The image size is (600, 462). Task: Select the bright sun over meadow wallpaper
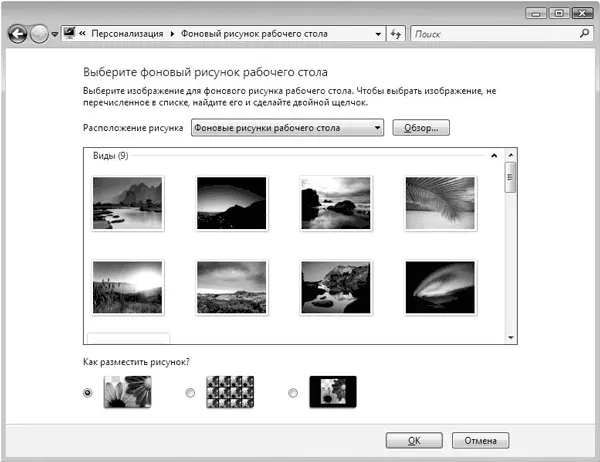(128, 287)
